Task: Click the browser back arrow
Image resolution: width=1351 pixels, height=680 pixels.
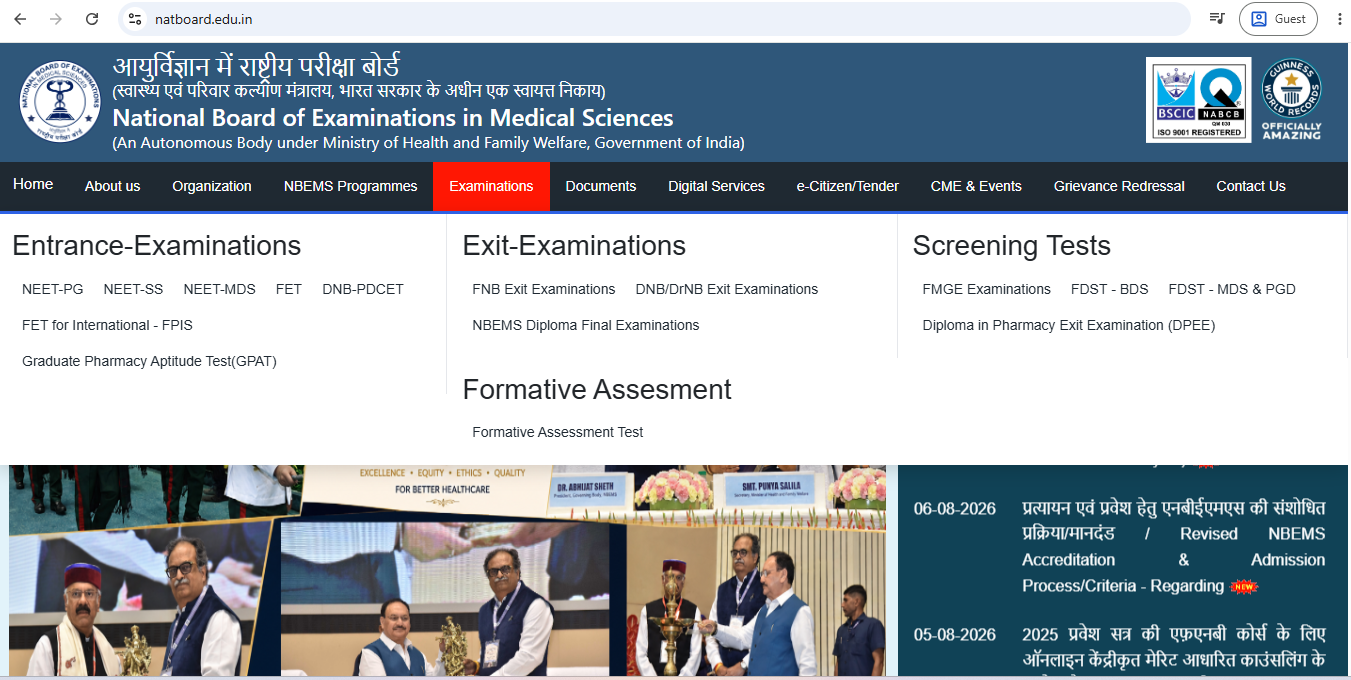Action: click(x=20, y=19)
